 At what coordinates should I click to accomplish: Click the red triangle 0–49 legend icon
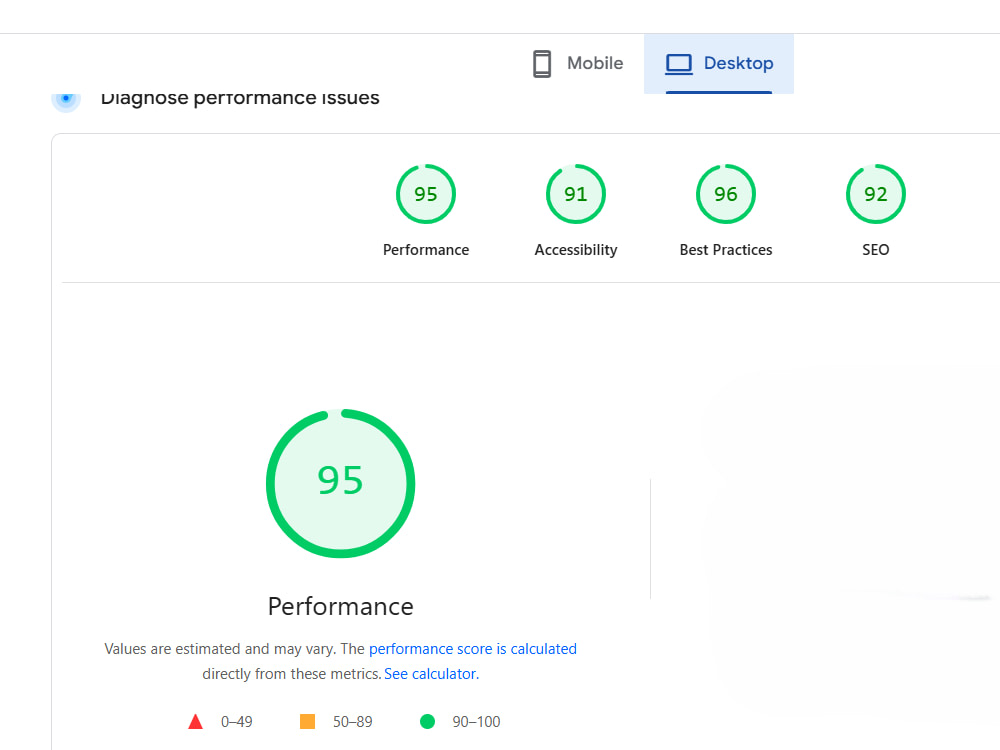point(196,721)
